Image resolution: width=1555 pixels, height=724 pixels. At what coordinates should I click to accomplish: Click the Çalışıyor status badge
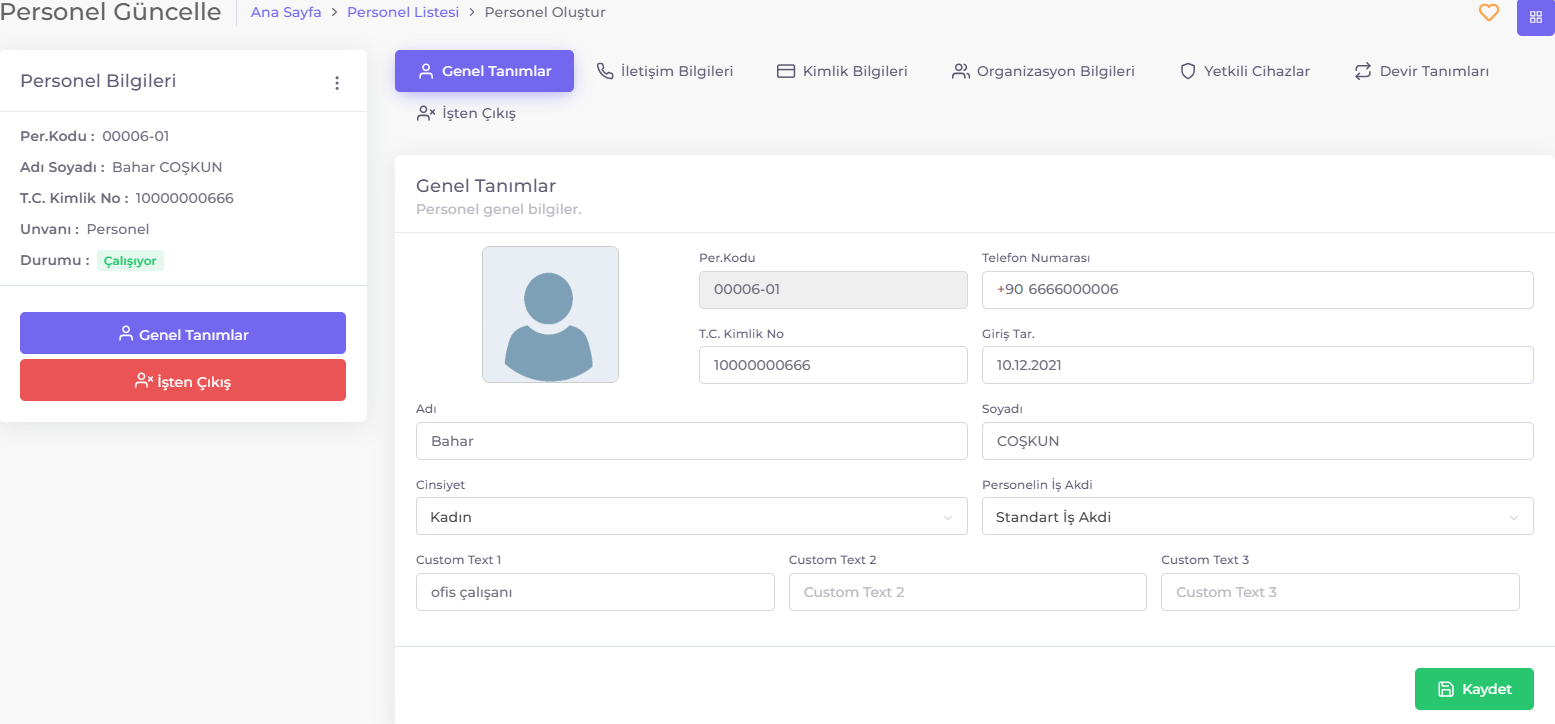coord(131,261)
